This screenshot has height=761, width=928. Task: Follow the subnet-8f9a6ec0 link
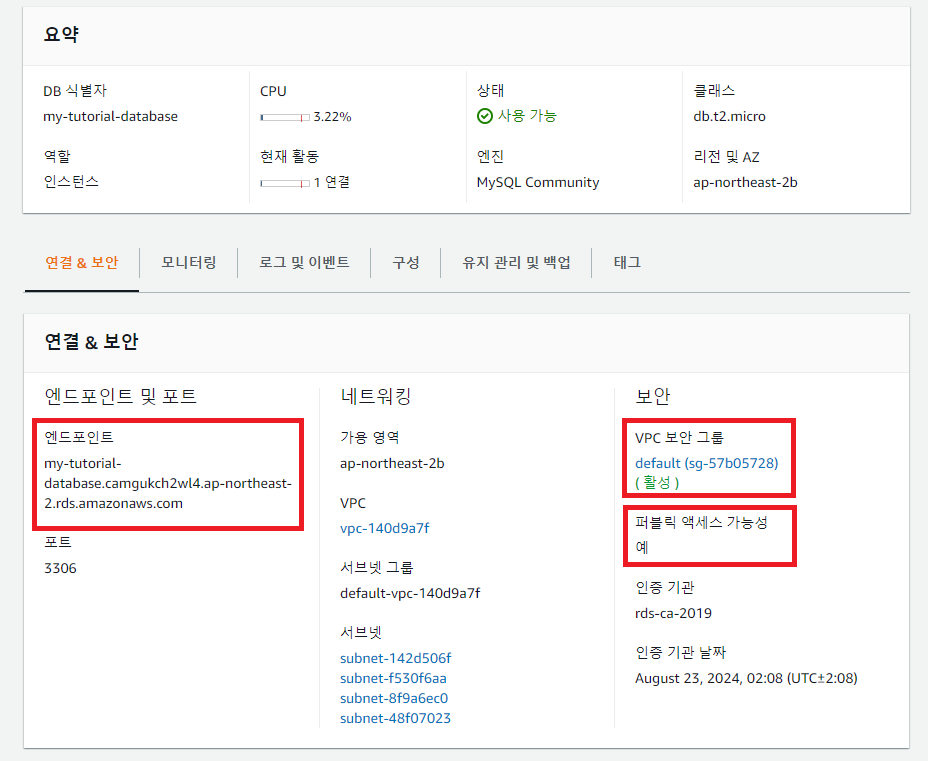pyautogui.click(x=394, y=698)
